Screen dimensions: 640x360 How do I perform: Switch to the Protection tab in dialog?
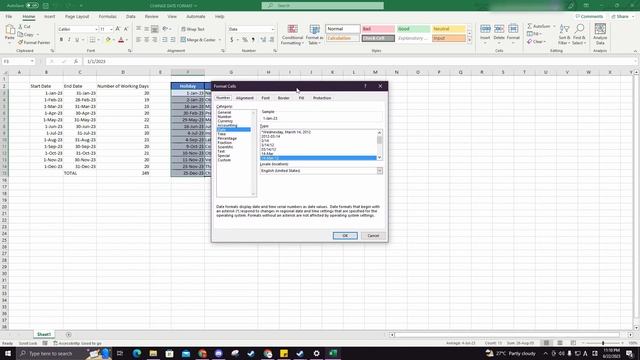[322, 98]
